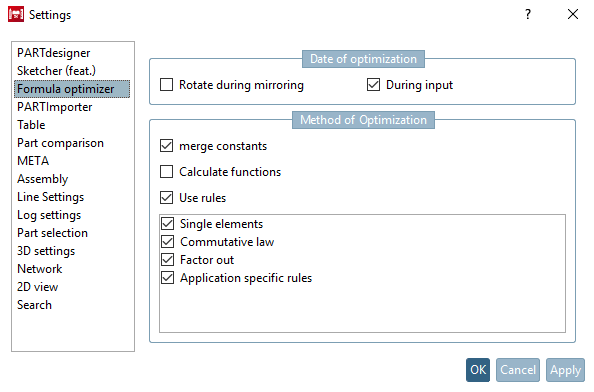Click the Cancel button
This screenshot has width=594, height=392.
coord(518,370)
